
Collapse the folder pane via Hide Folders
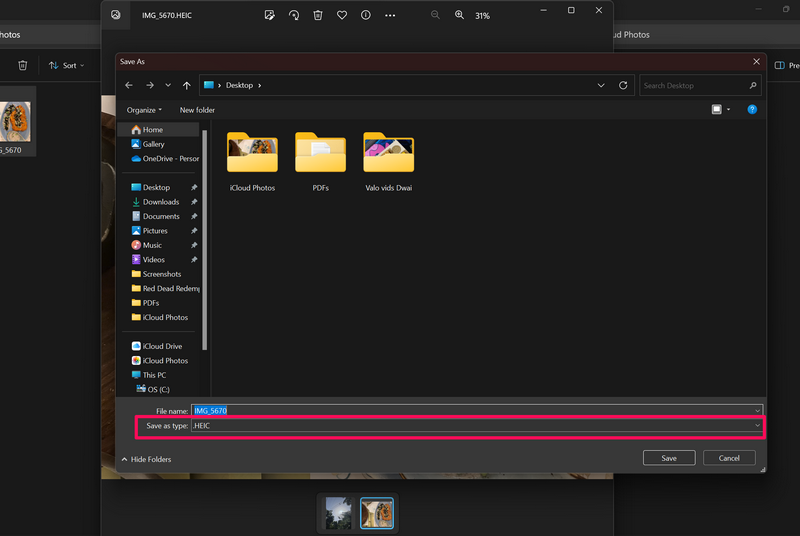[146, 459]
